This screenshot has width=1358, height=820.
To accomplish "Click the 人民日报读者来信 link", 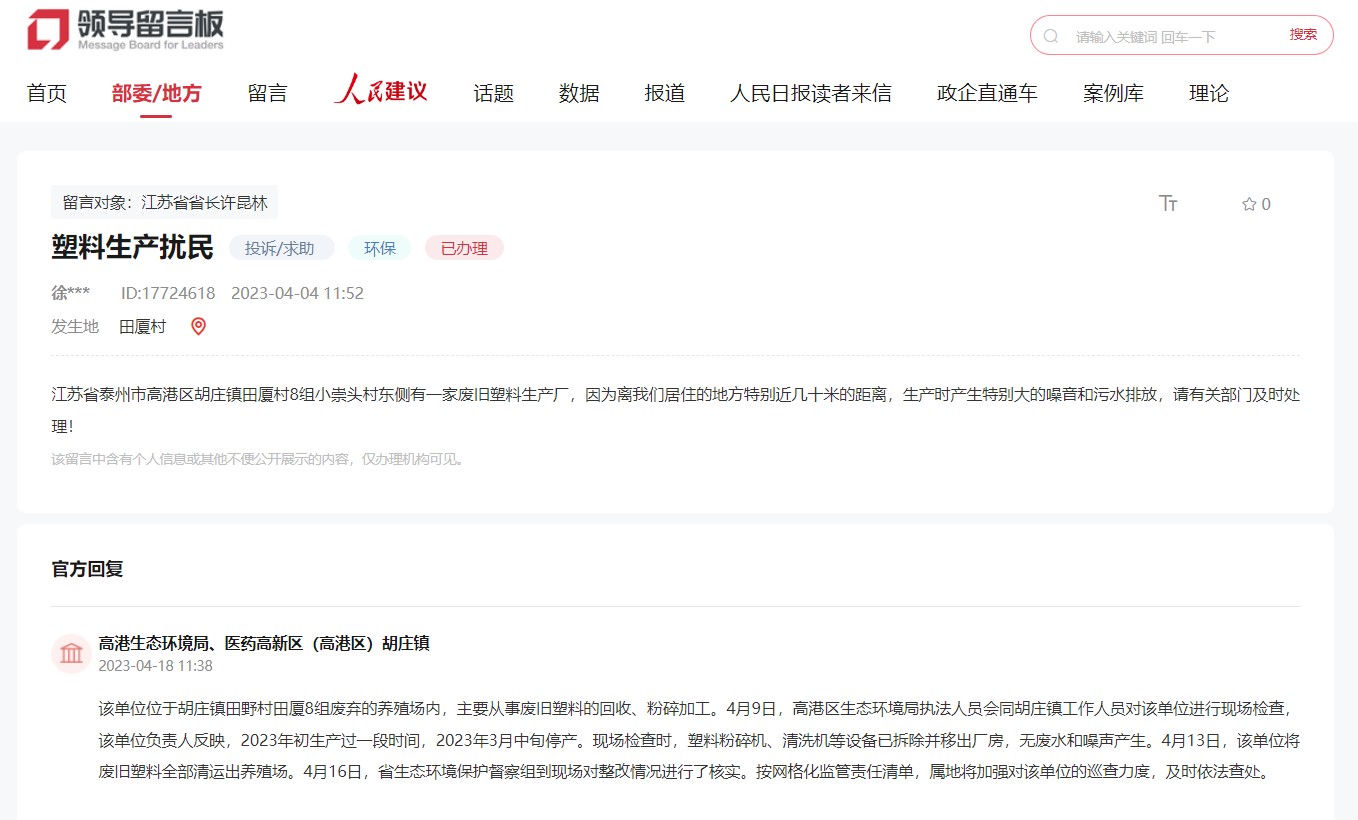I will point(811,92).
